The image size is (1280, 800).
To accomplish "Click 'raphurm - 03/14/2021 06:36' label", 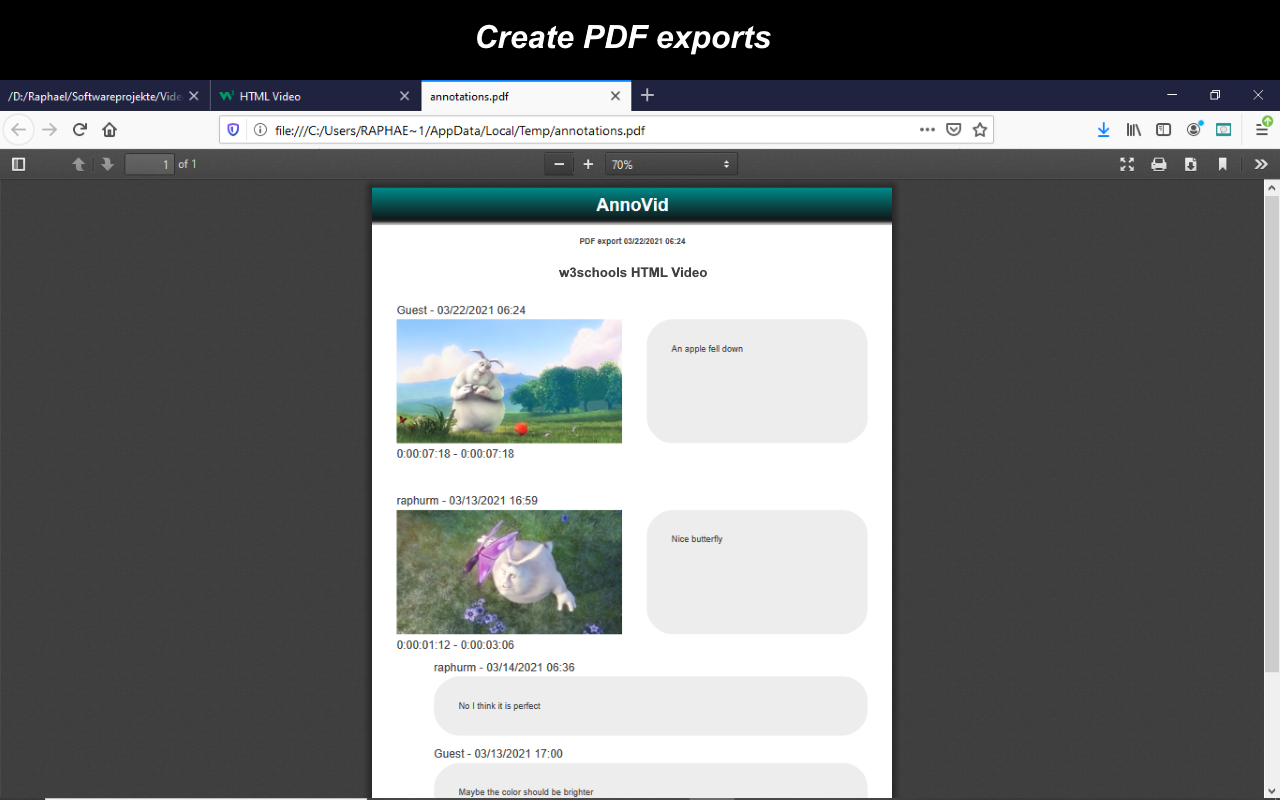I will click(504, 667).
